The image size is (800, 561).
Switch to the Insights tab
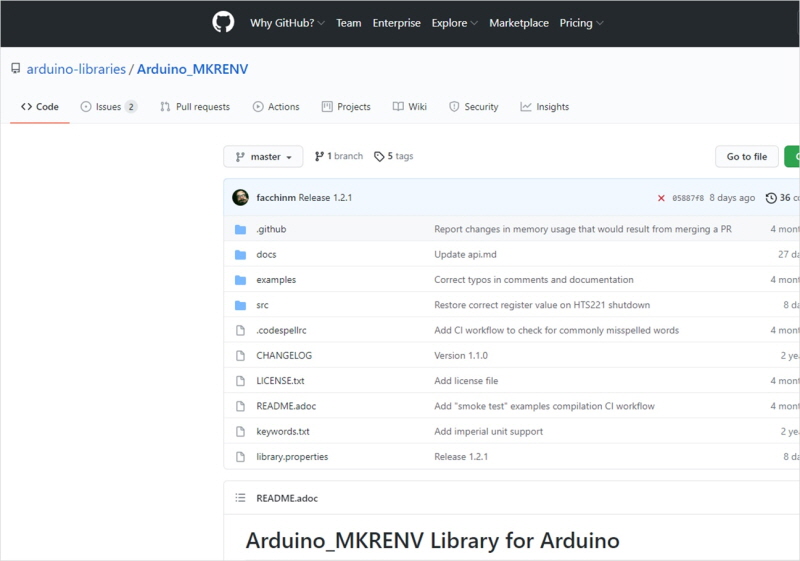(x=544, y=107)
